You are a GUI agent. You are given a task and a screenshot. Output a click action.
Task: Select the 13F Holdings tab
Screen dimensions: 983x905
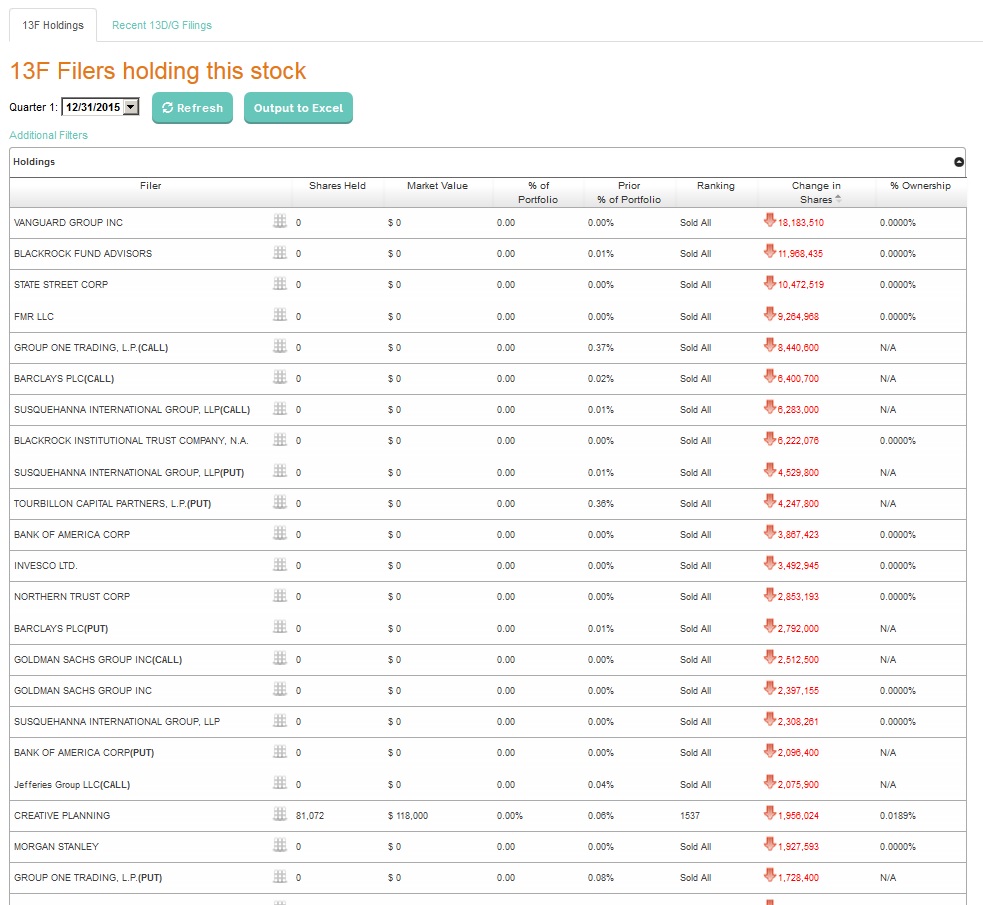(x=53, y=25)
